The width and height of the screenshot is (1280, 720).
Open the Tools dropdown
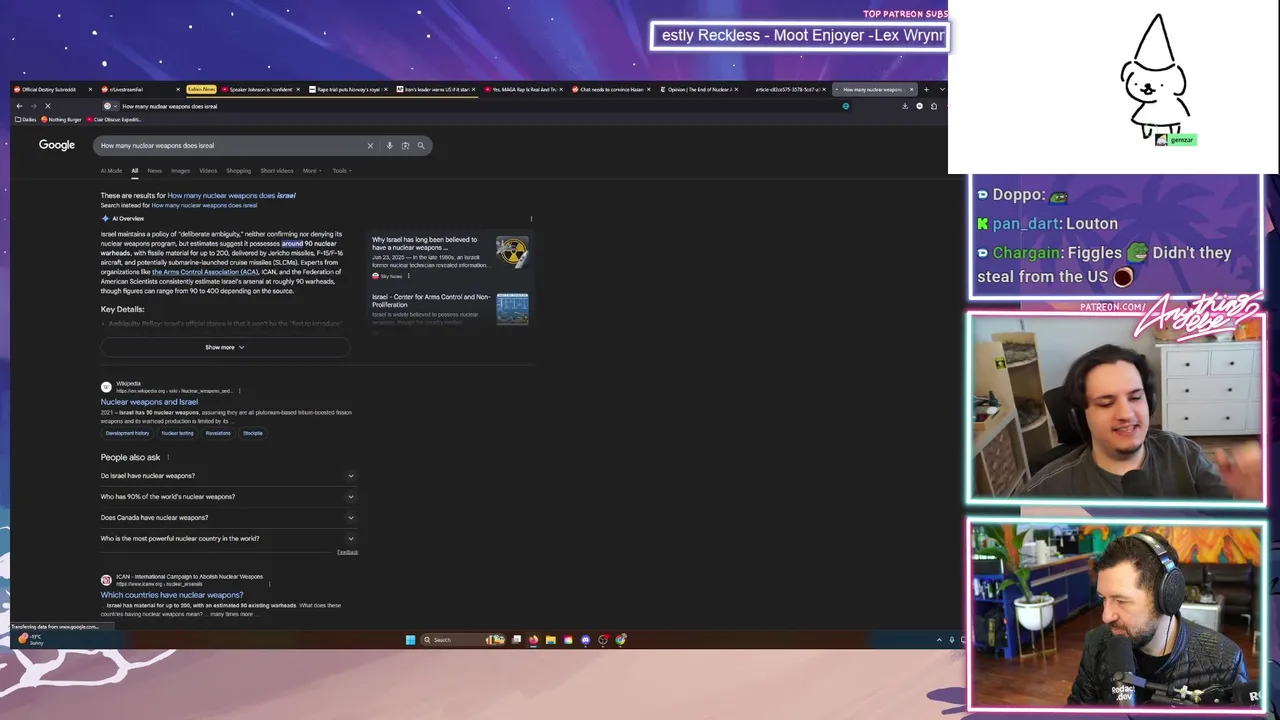[x=342, y=171]
